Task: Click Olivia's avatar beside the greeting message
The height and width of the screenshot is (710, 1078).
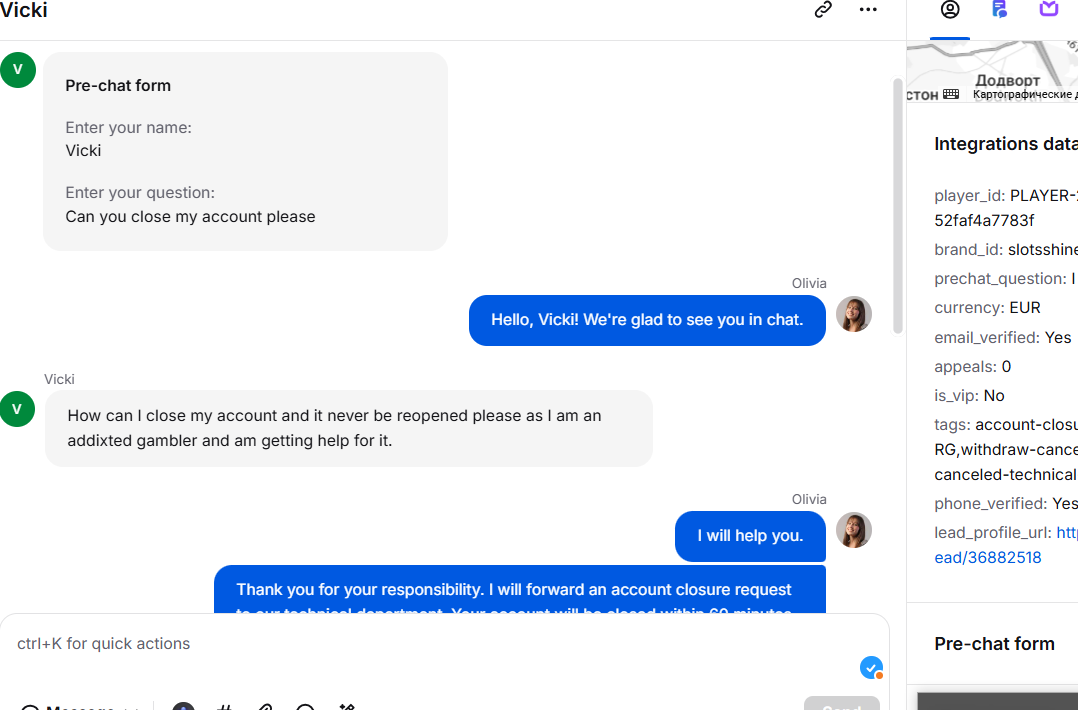Action: 854,314
